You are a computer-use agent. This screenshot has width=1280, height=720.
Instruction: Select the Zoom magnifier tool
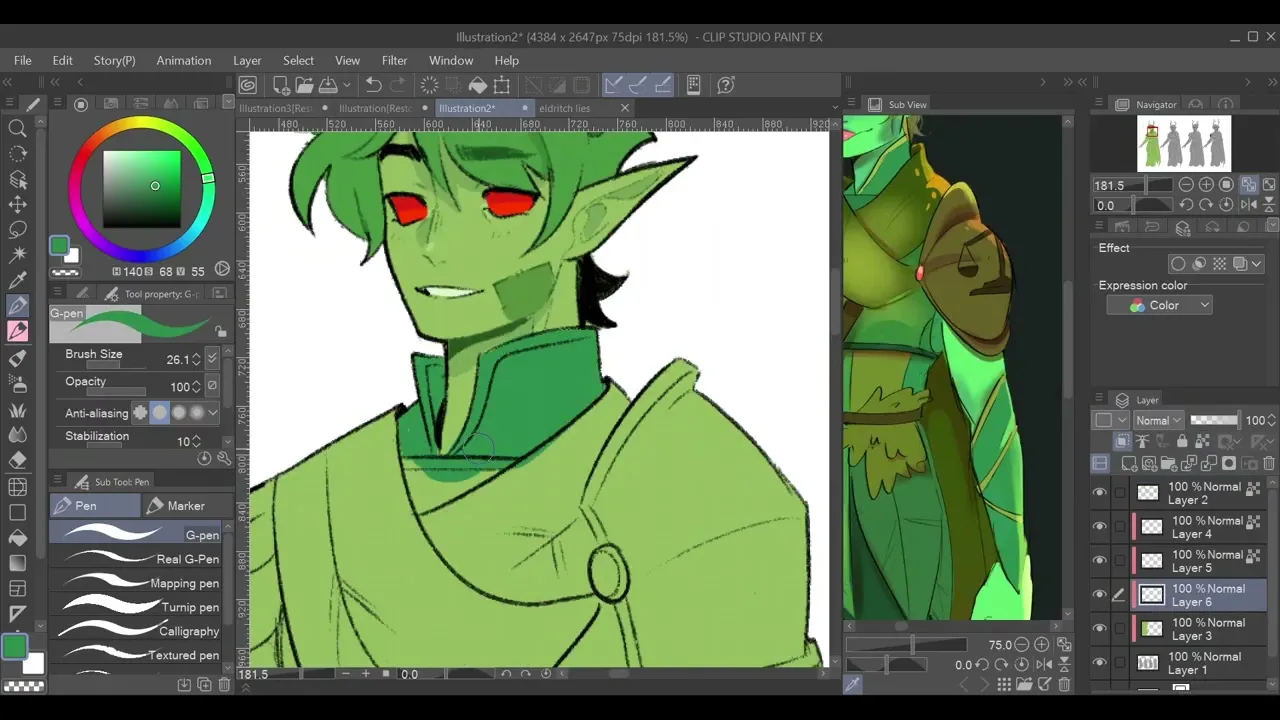coord(17,128)
